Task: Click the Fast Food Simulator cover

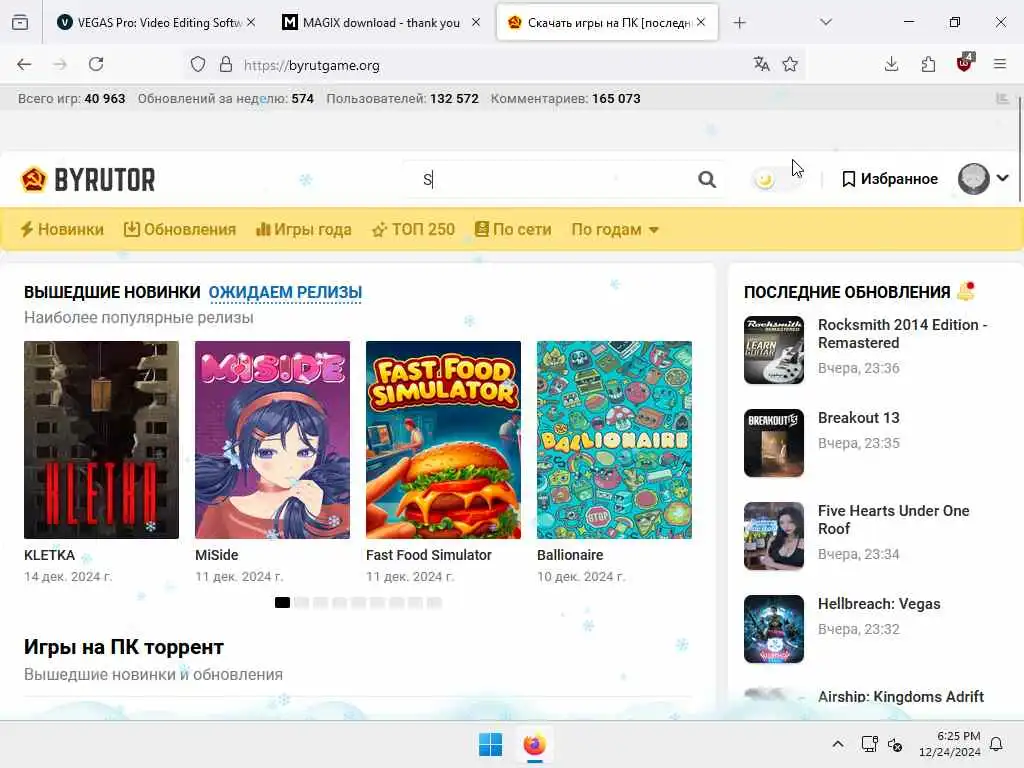Action: 443,440
